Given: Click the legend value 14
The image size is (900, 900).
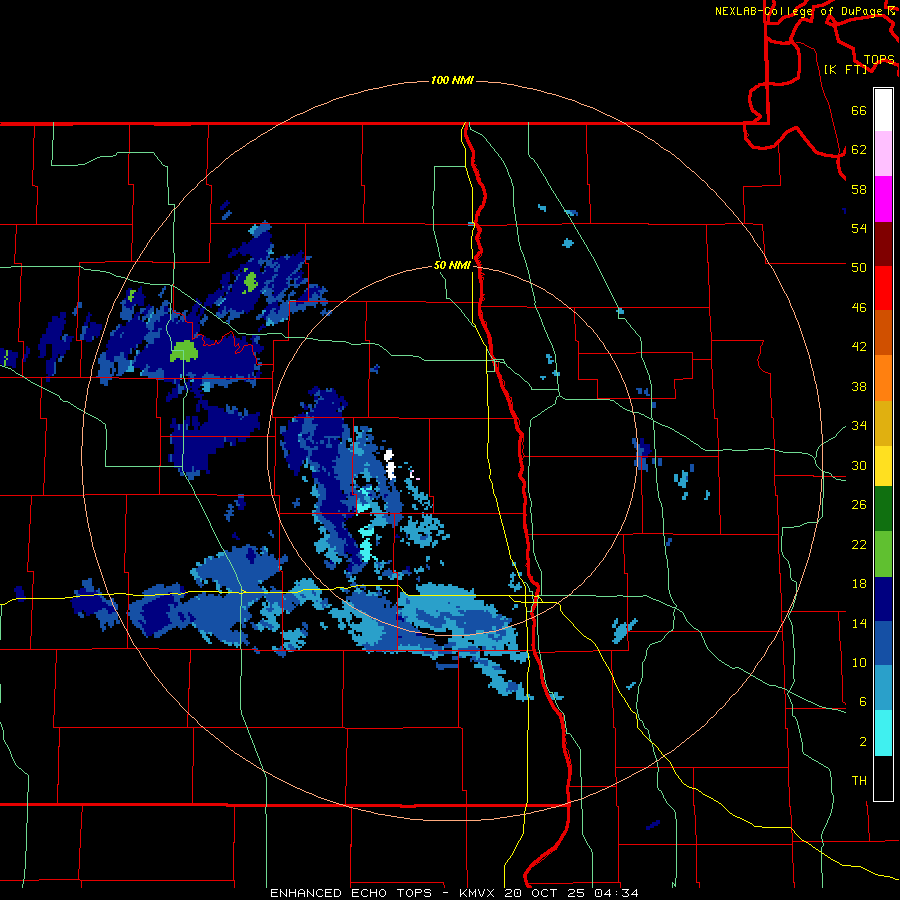Looking at the screenshot, I should tap(859, 623).
